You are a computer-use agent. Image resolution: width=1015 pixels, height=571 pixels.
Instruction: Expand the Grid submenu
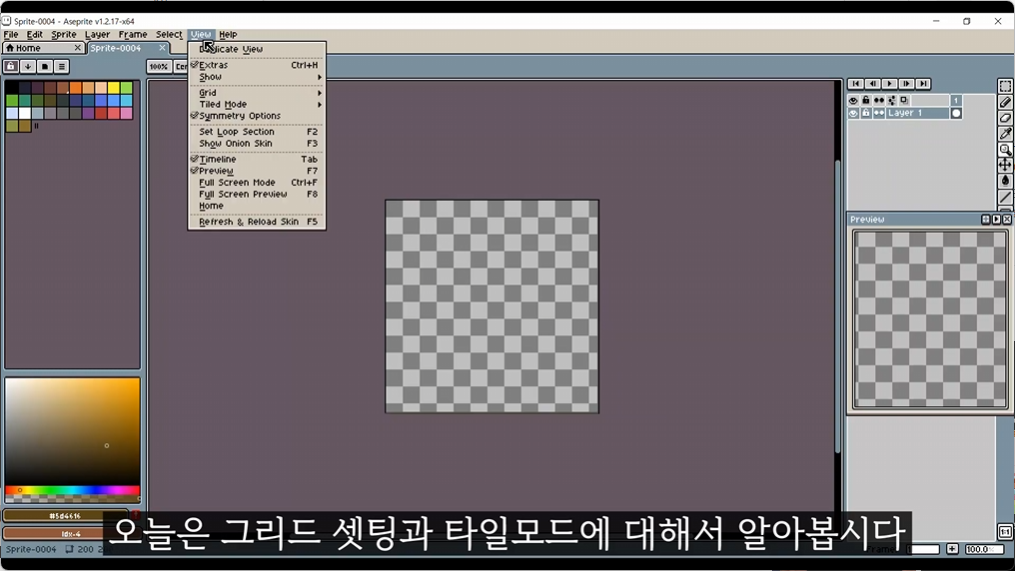click(x=256, y=93)
